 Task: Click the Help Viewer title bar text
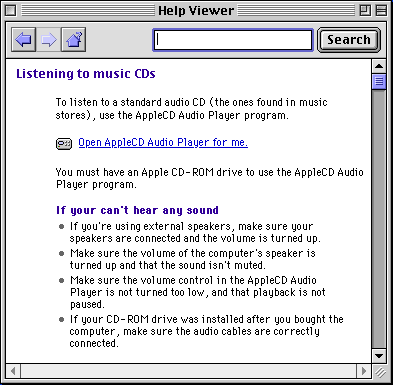[x=196, y=11]
